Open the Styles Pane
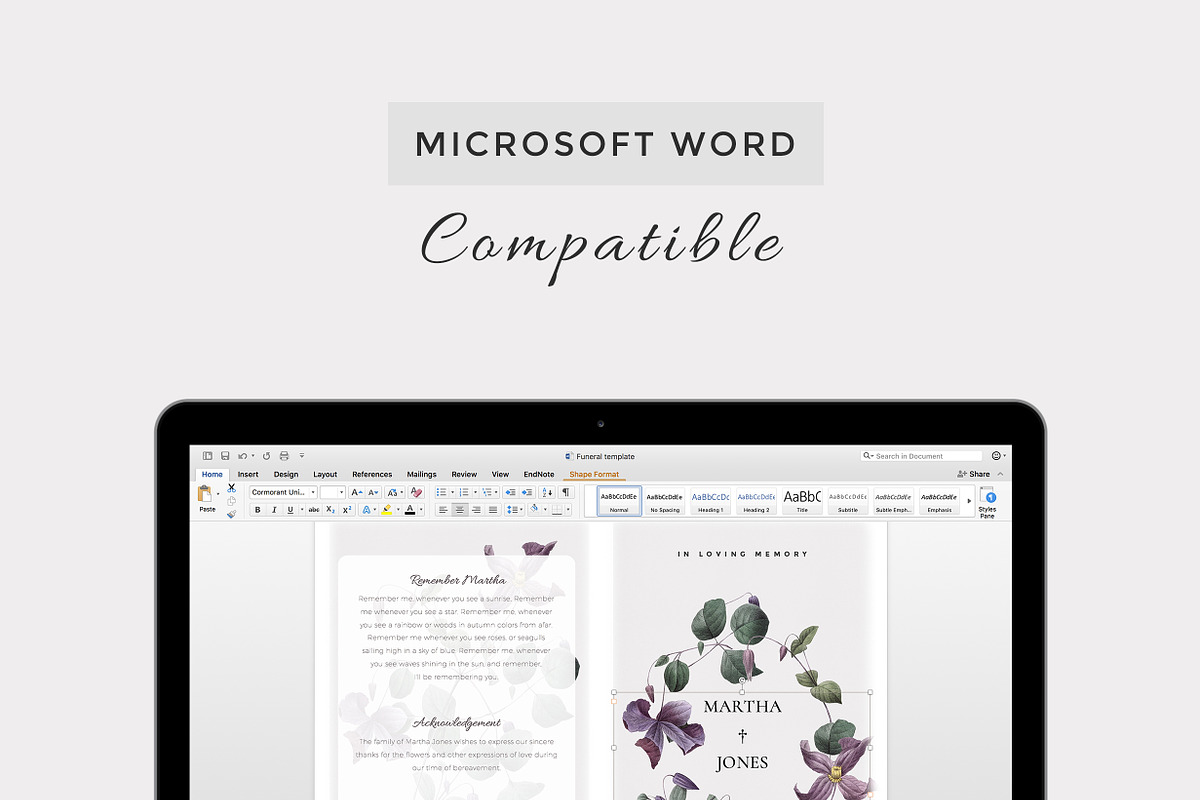1200x800 pixels. click(x=987, y=502)
